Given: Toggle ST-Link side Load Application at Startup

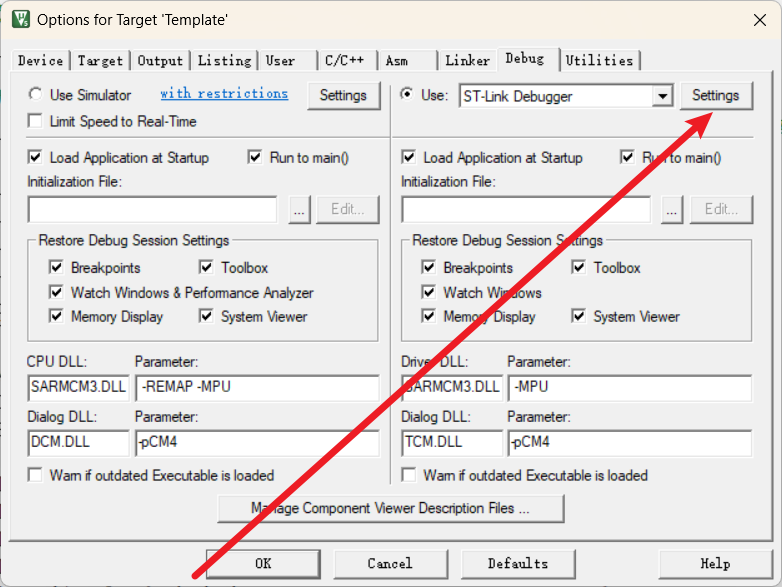Looking at the screenshot, I should tap(408, 158).
